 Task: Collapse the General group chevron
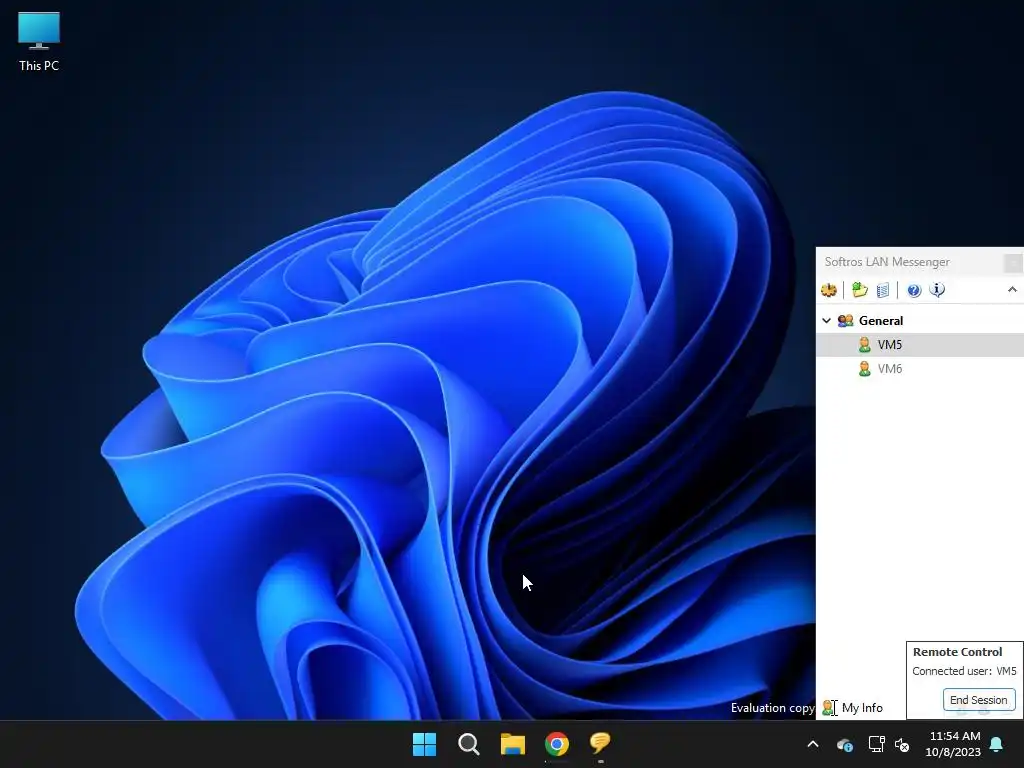[826, 321]
